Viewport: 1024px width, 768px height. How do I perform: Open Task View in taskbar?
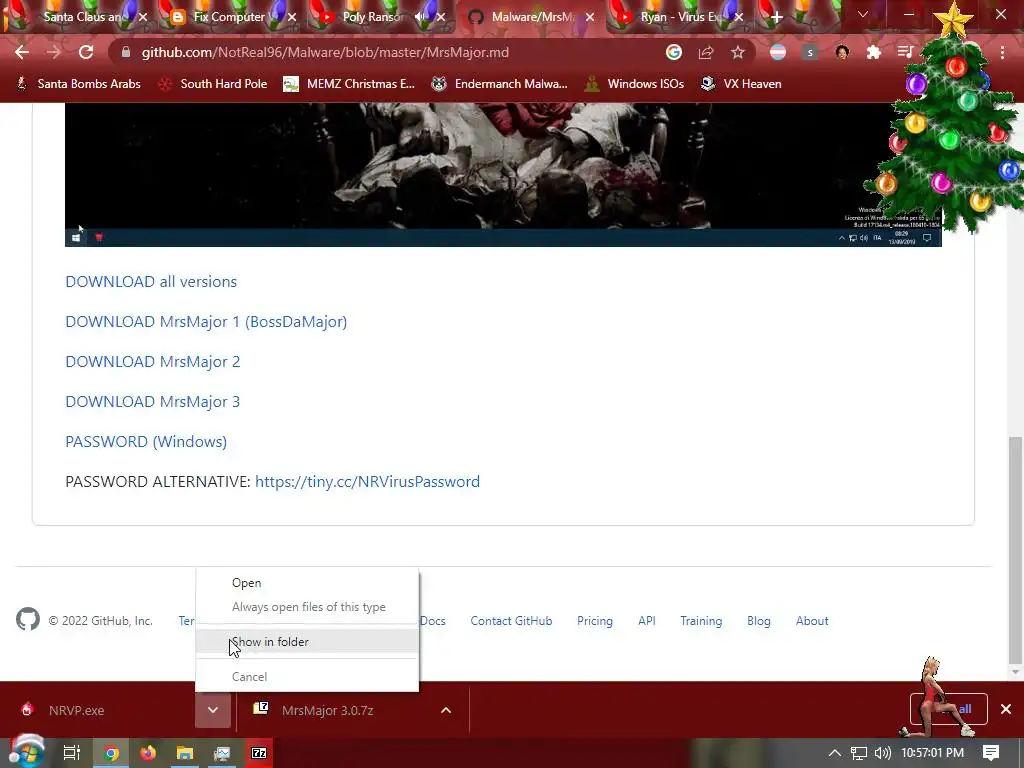(71, 753)
